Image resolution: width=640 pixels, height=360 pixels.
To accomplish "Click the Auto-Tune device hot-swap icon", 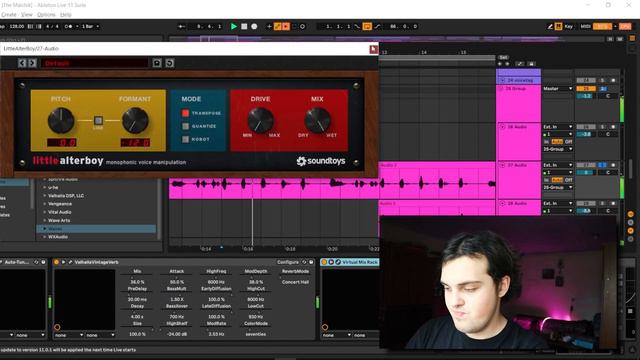I will pos(36,262).
